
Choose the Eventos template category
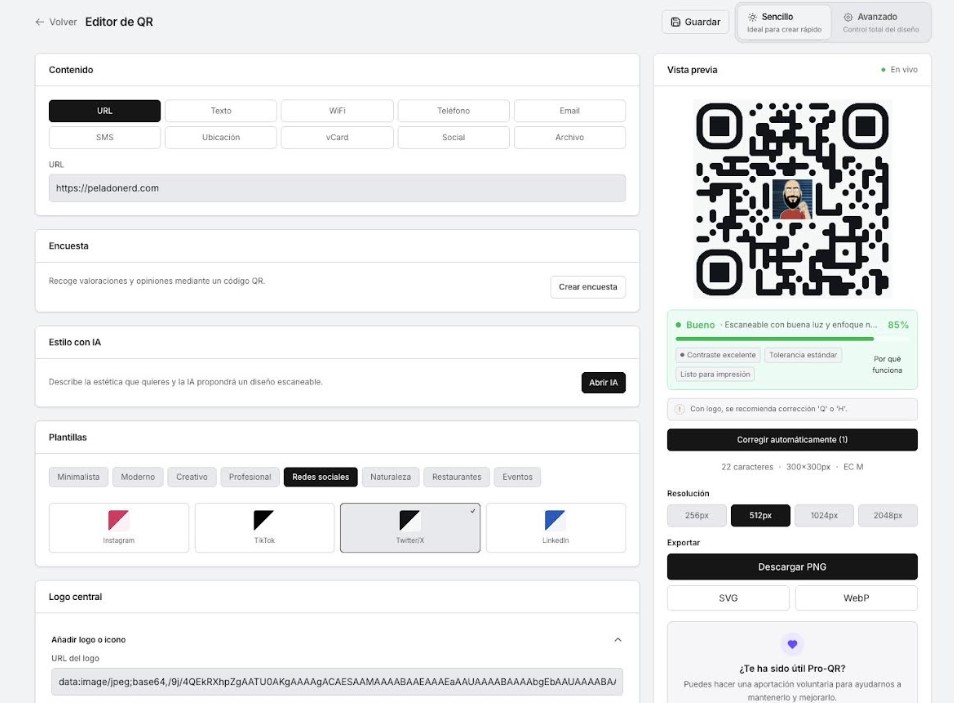pyautogui.click(x=517, y=477)
